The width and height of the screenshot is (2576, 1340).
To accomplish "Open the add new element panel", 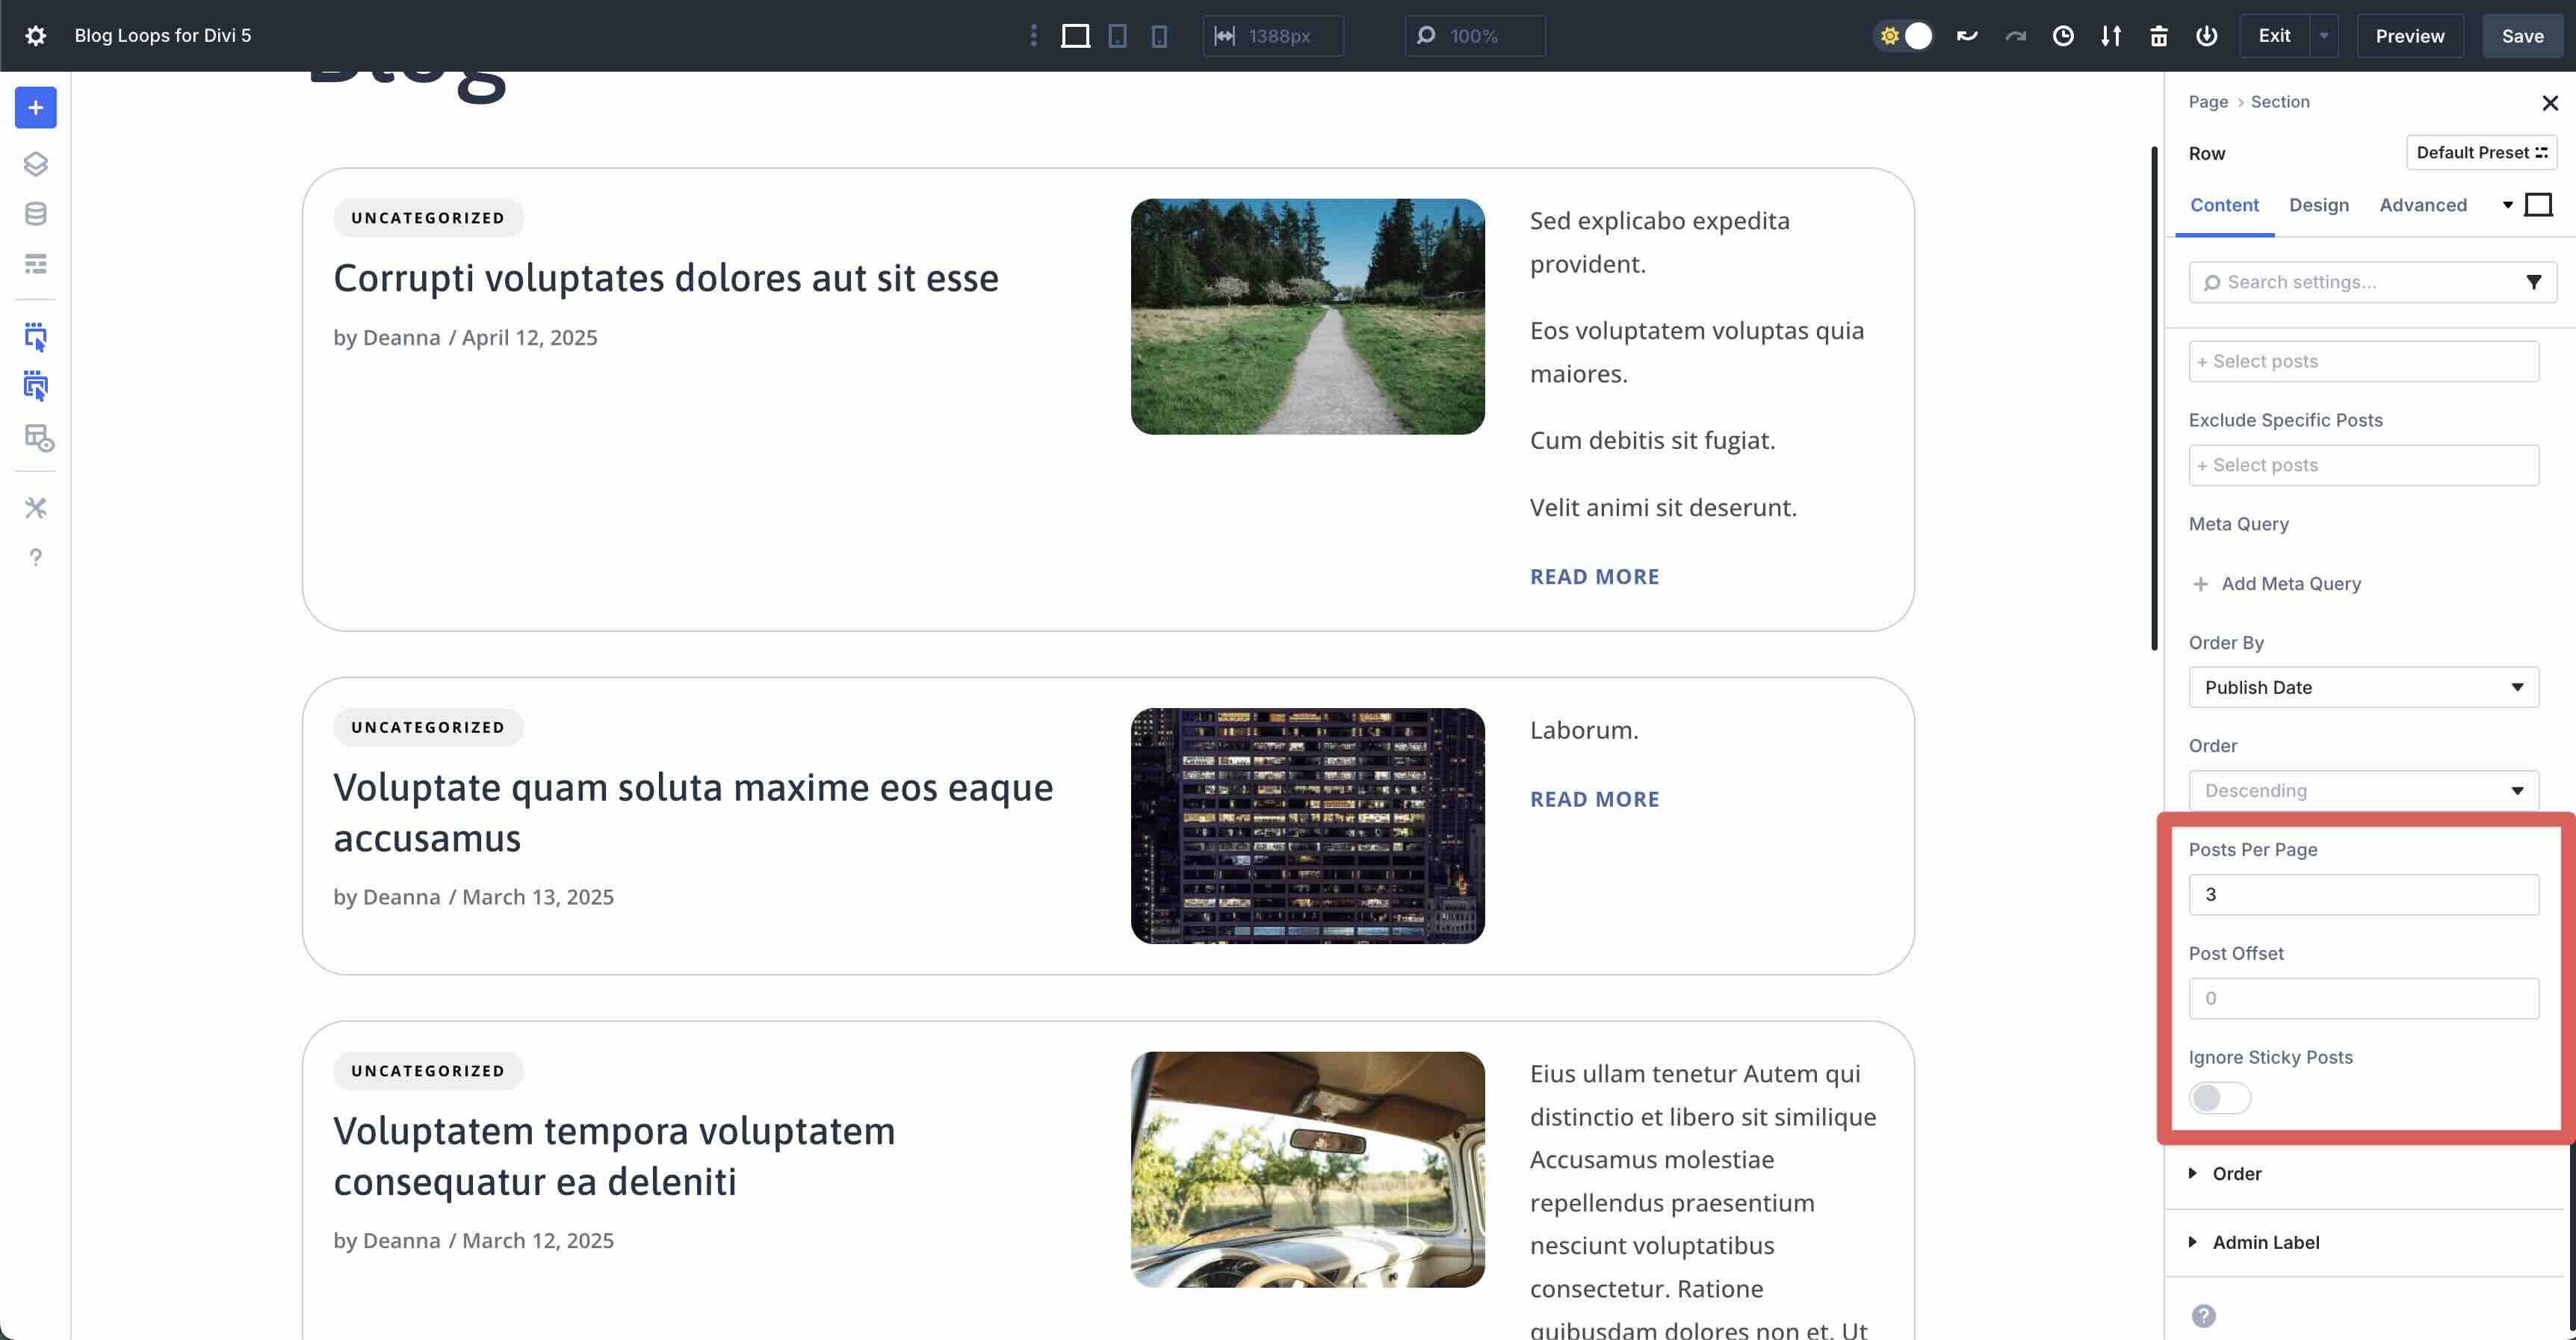I will (x=35, y=107).
